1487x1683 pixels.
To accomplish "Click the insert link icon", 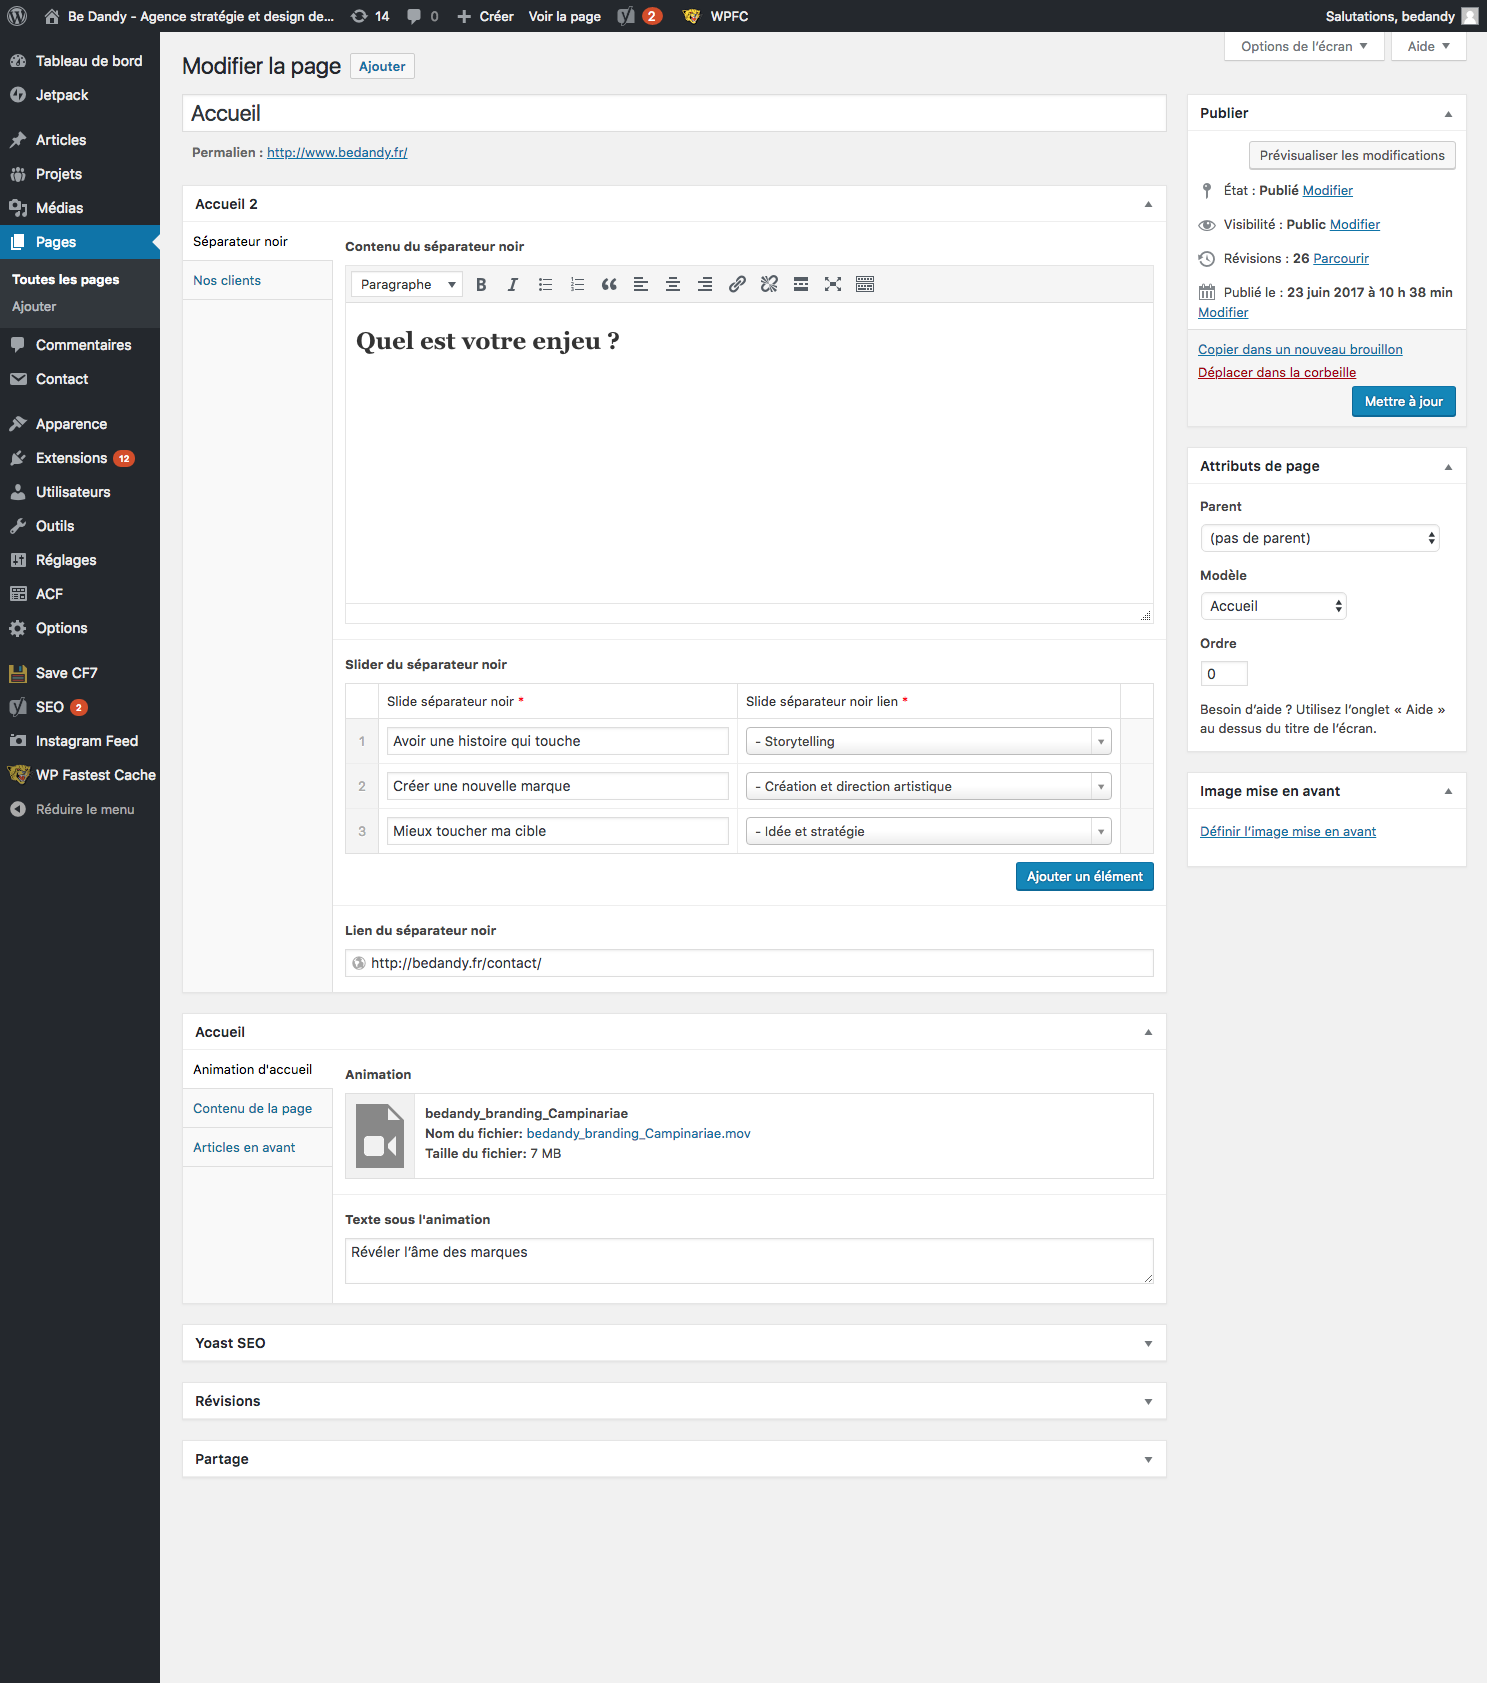I will (x=737, y=285).
